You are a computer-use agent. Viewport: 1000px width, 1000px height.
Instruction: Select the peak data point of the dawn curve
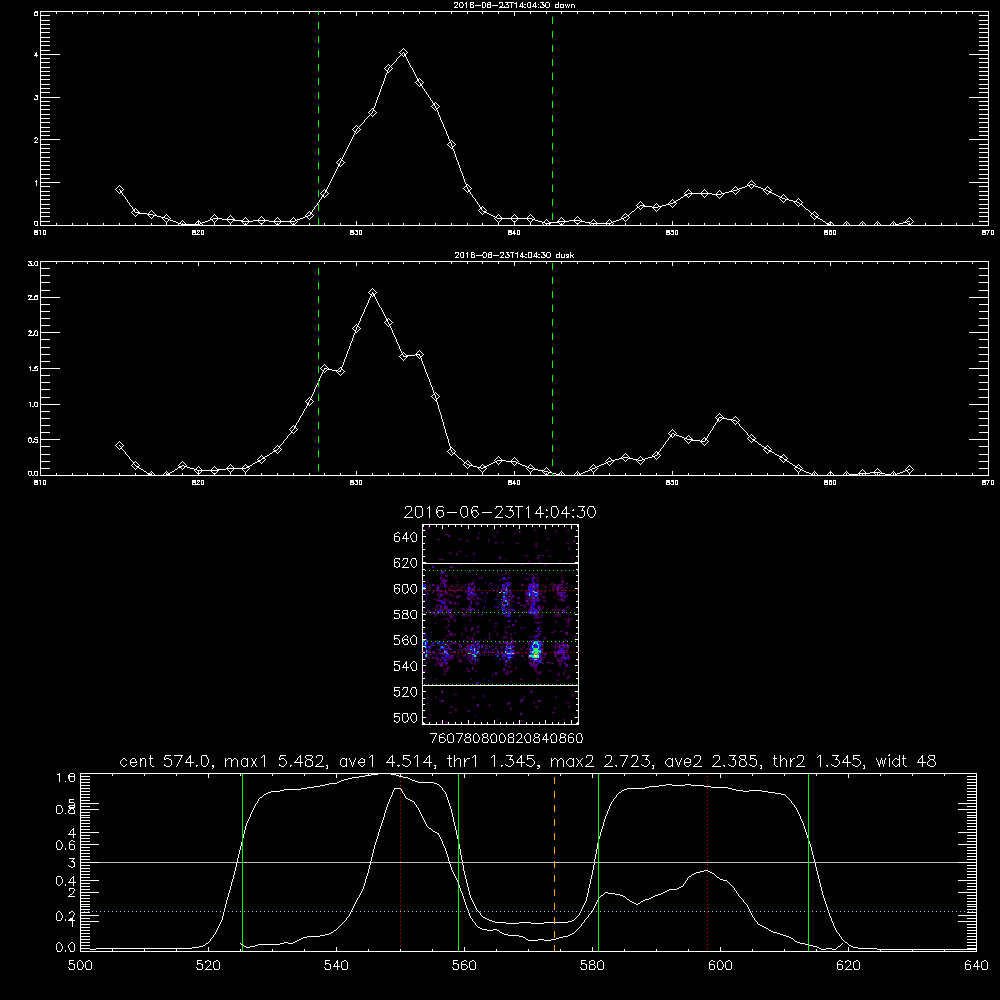[403, 53]
